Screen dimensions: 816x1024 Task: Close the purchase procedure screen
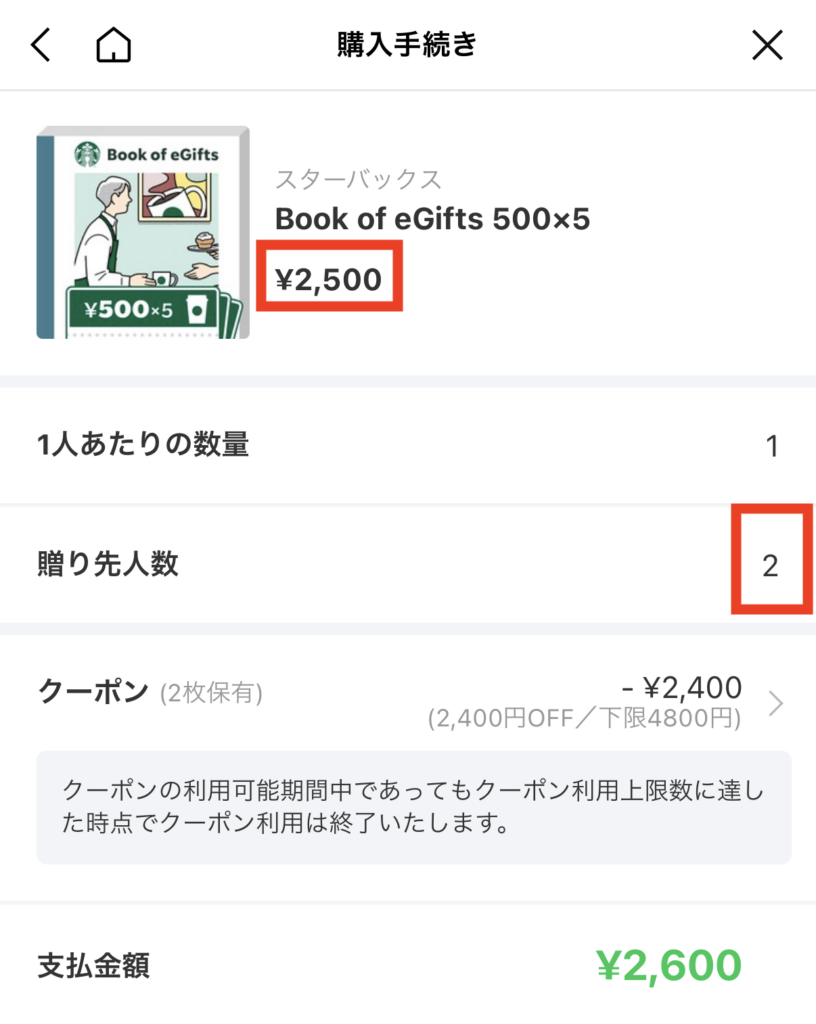[767, 45]
